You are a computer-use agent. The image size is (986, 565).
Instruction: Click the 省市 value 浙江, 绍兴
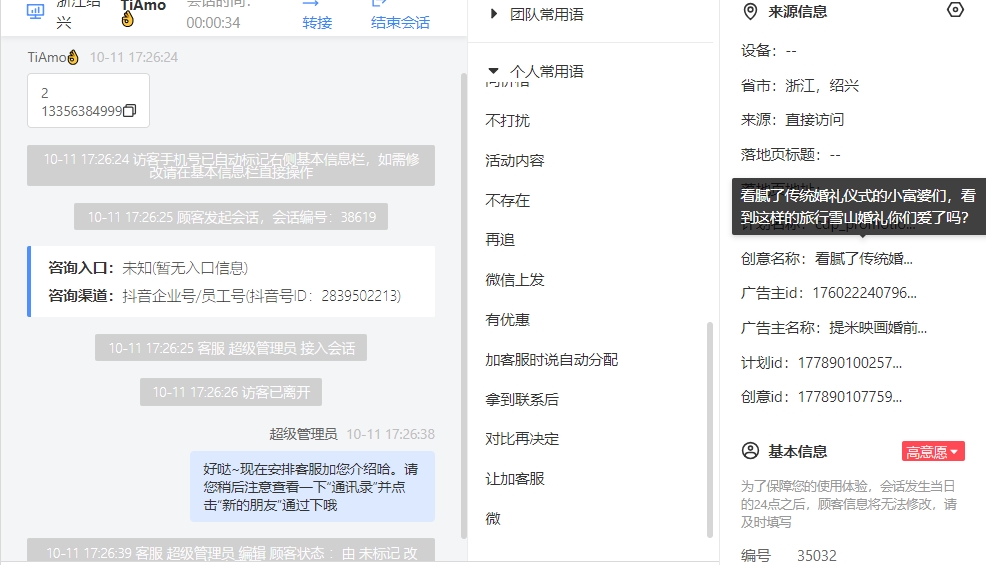click(x=822, y=86)
